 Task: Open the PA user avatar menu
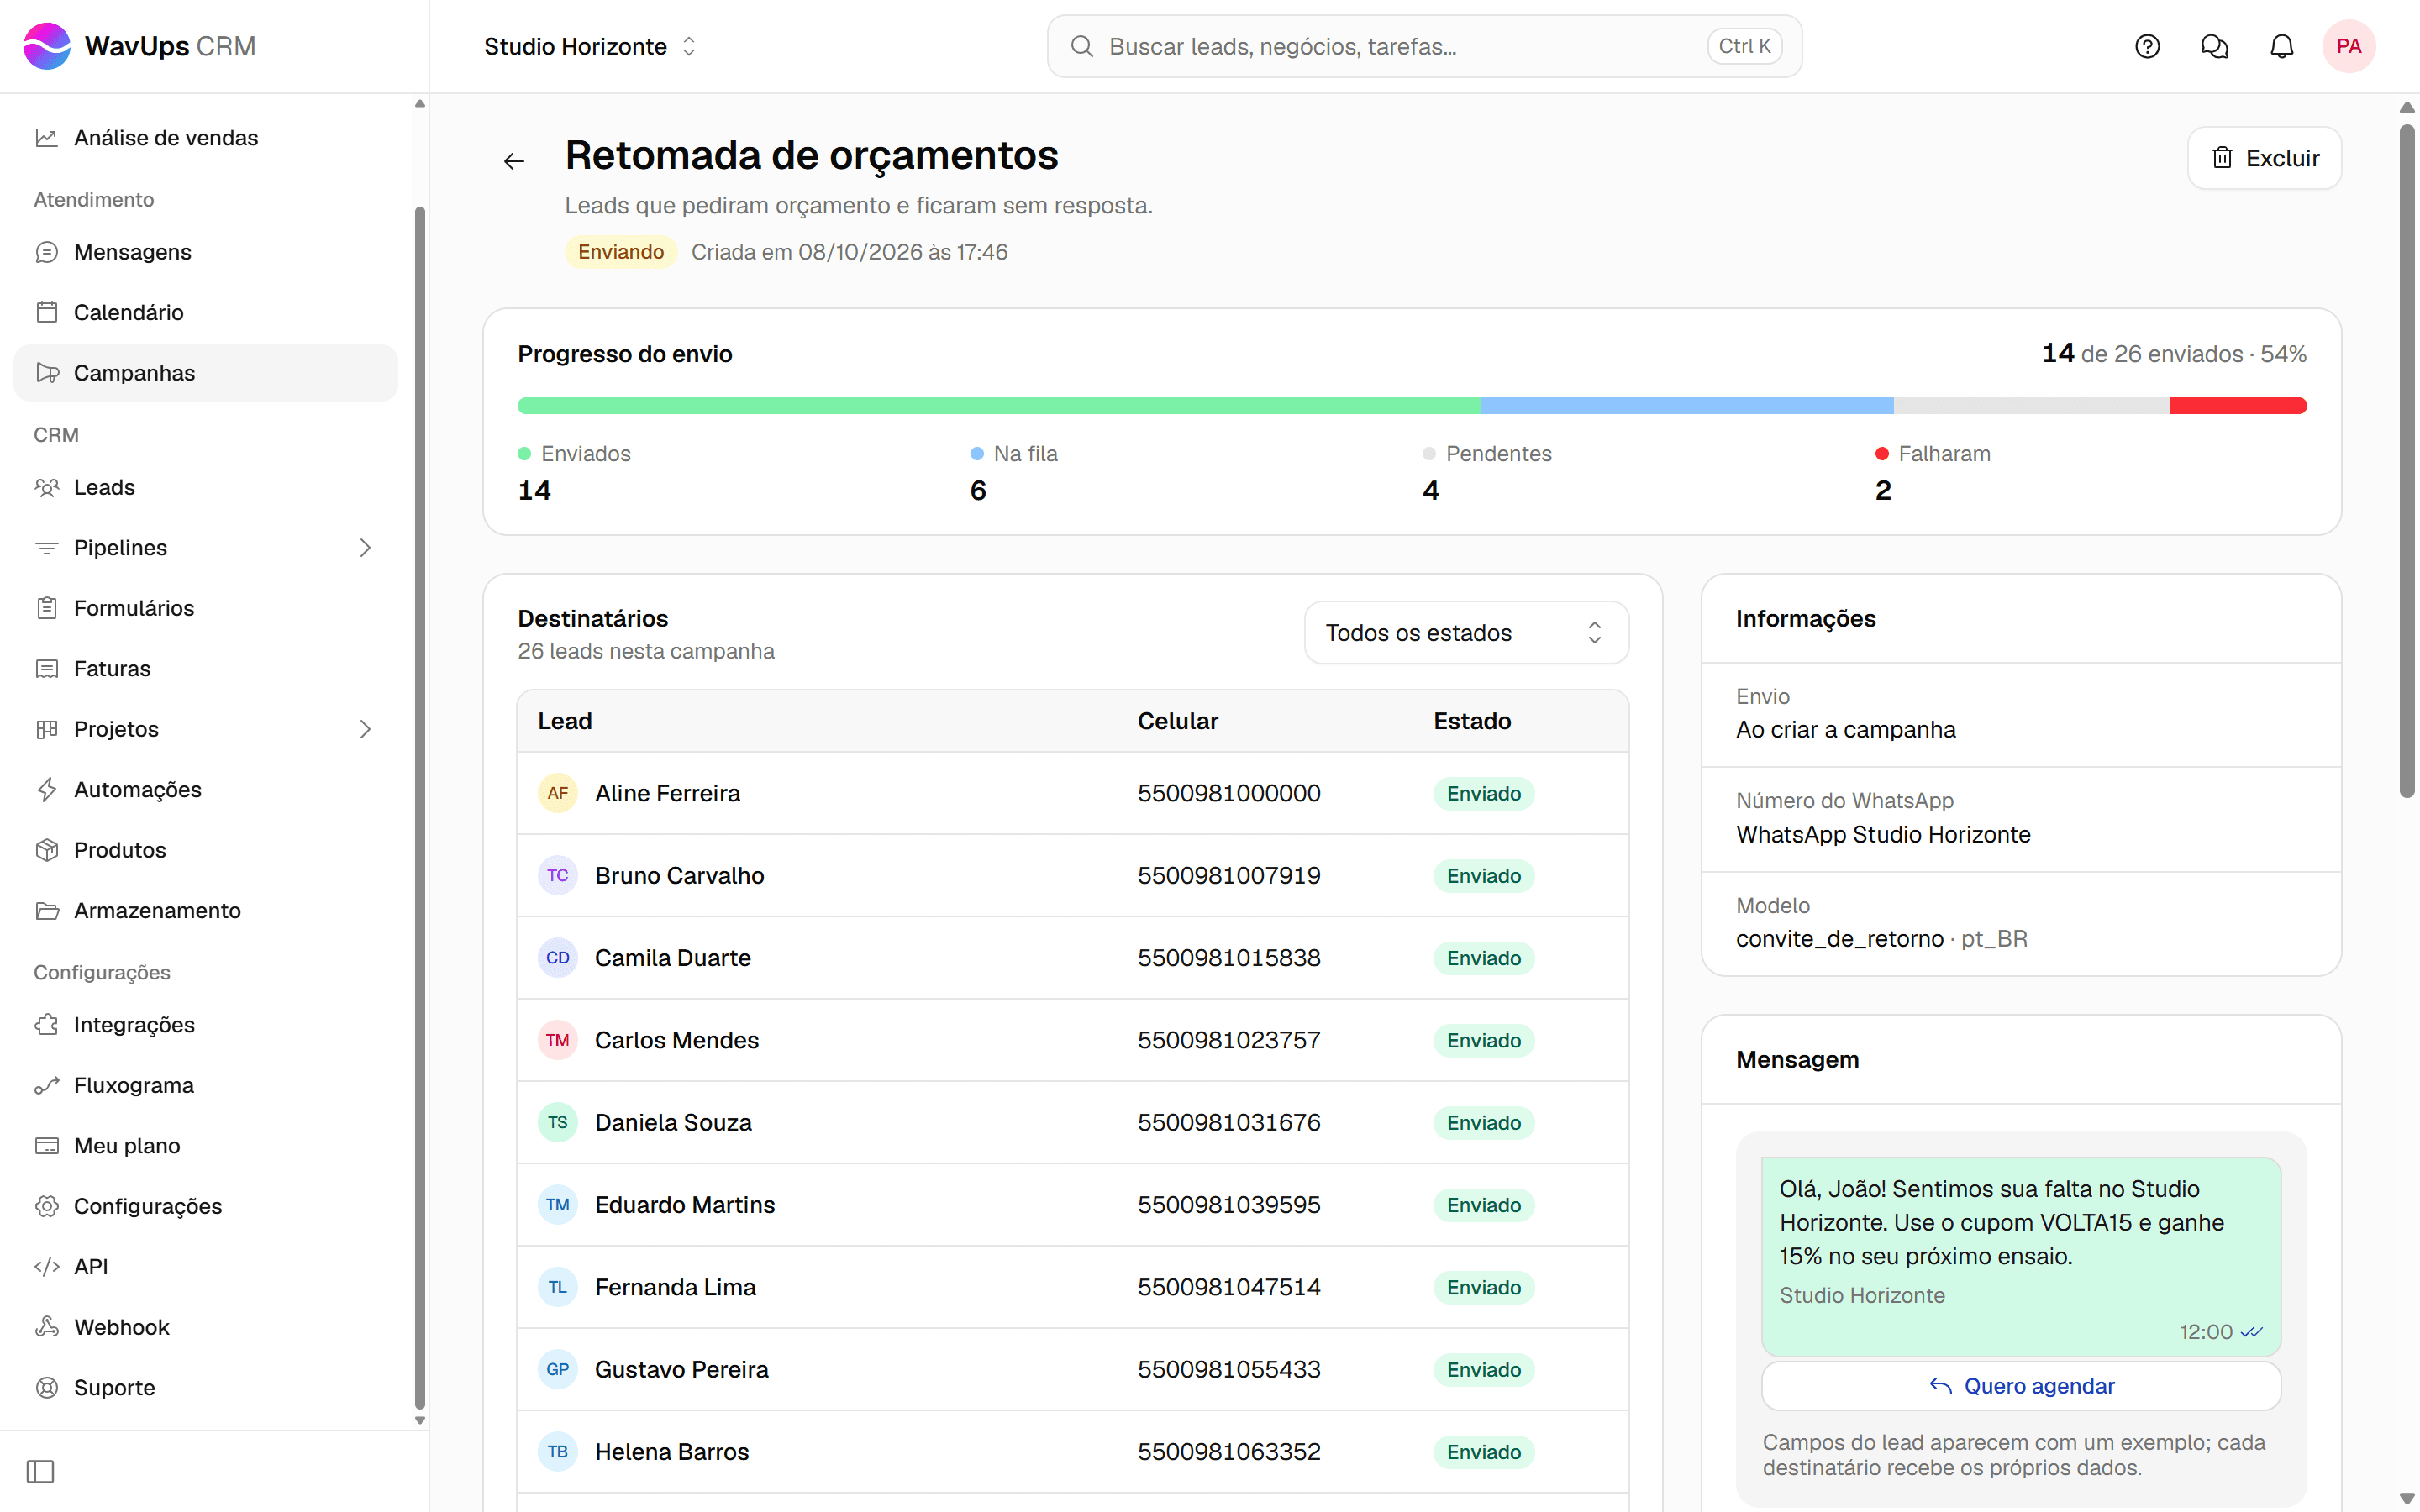(x=2348, y=46)
